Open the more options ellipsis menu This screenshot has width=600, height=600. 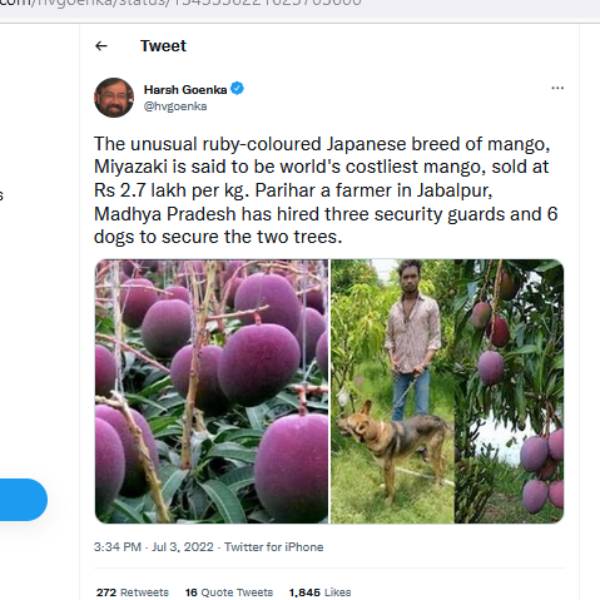[557, 88]
